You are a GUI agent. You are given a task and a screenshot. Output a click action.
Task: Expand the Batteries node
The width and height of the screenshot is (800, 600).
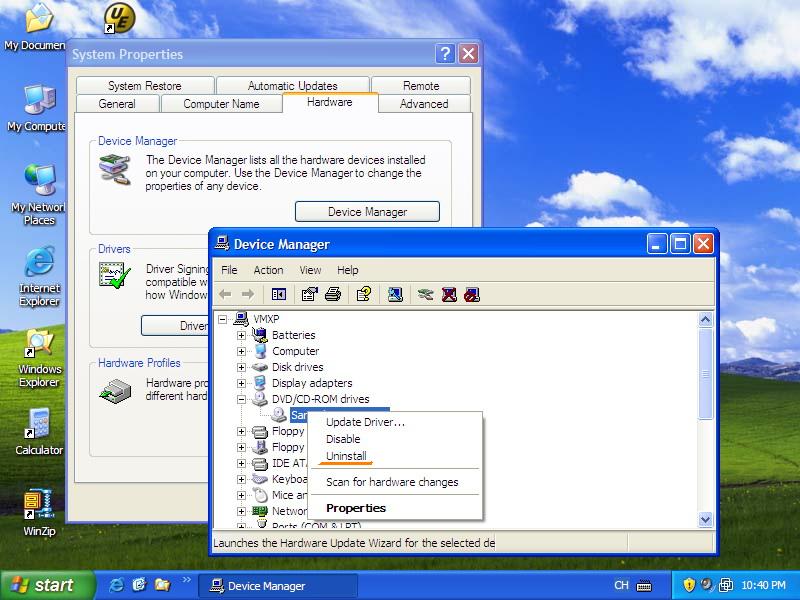tap(241, 335)
